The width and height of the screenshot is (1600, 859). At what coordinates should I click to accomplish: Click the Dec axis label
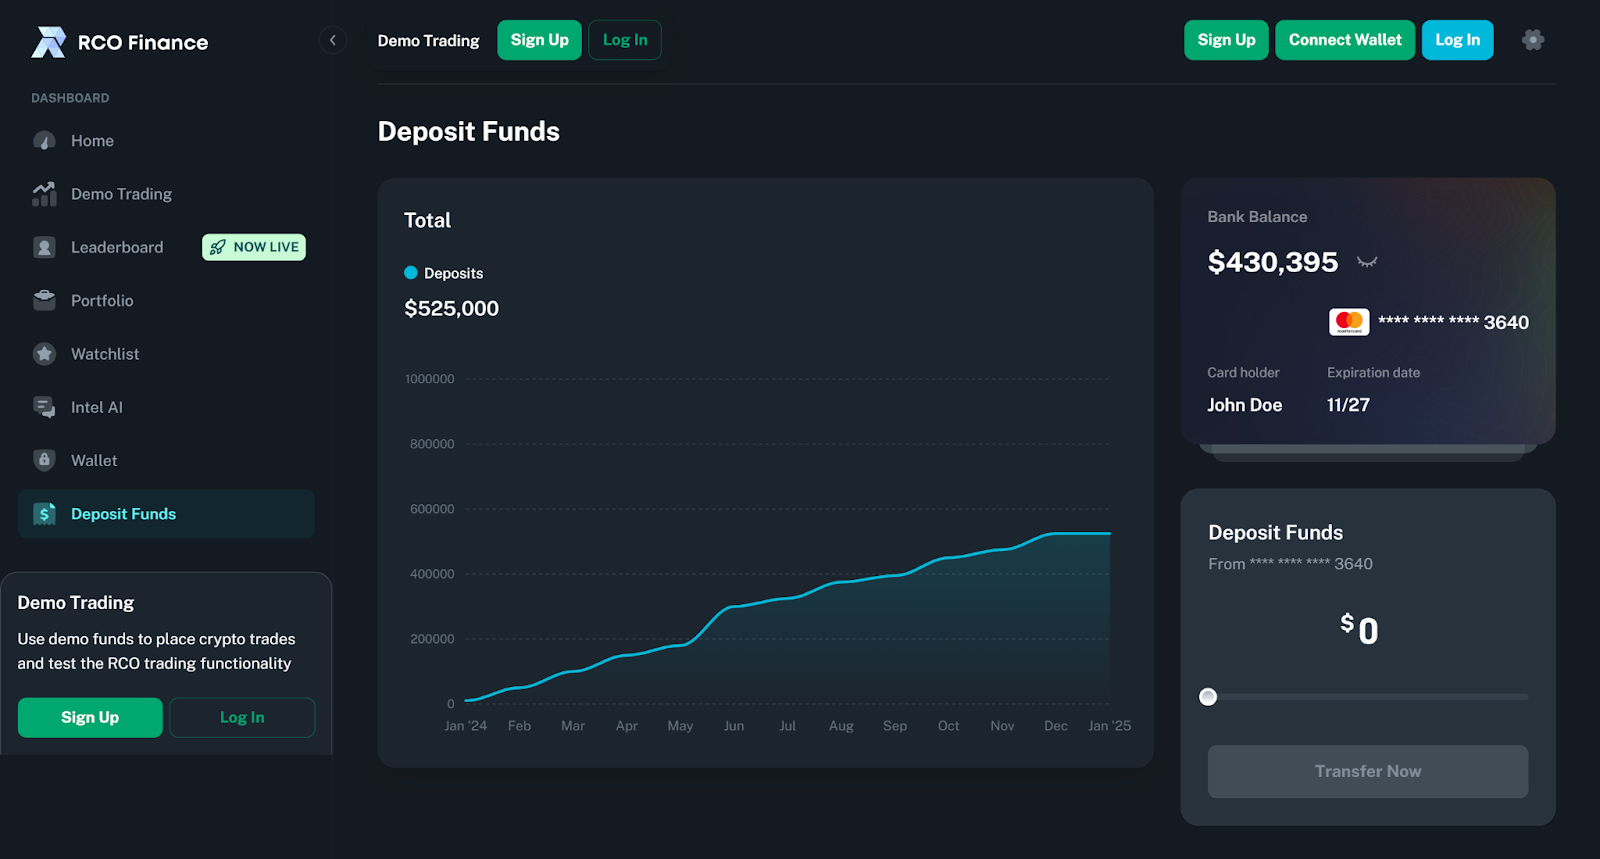pos(1056,726)
